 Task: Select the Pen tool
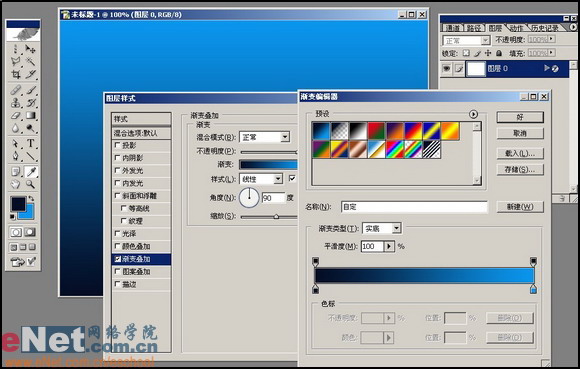coord(16,156)
